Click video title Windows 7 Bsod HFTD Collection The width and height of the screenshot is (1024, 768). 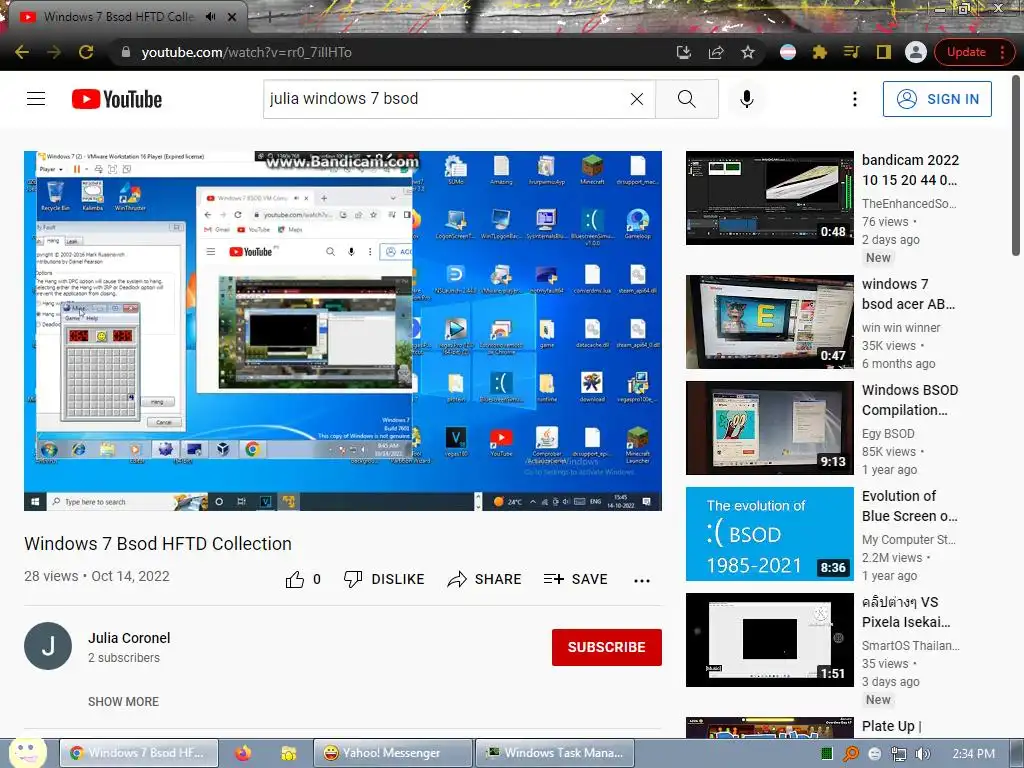pyautogui.click(x=158, y=543)
